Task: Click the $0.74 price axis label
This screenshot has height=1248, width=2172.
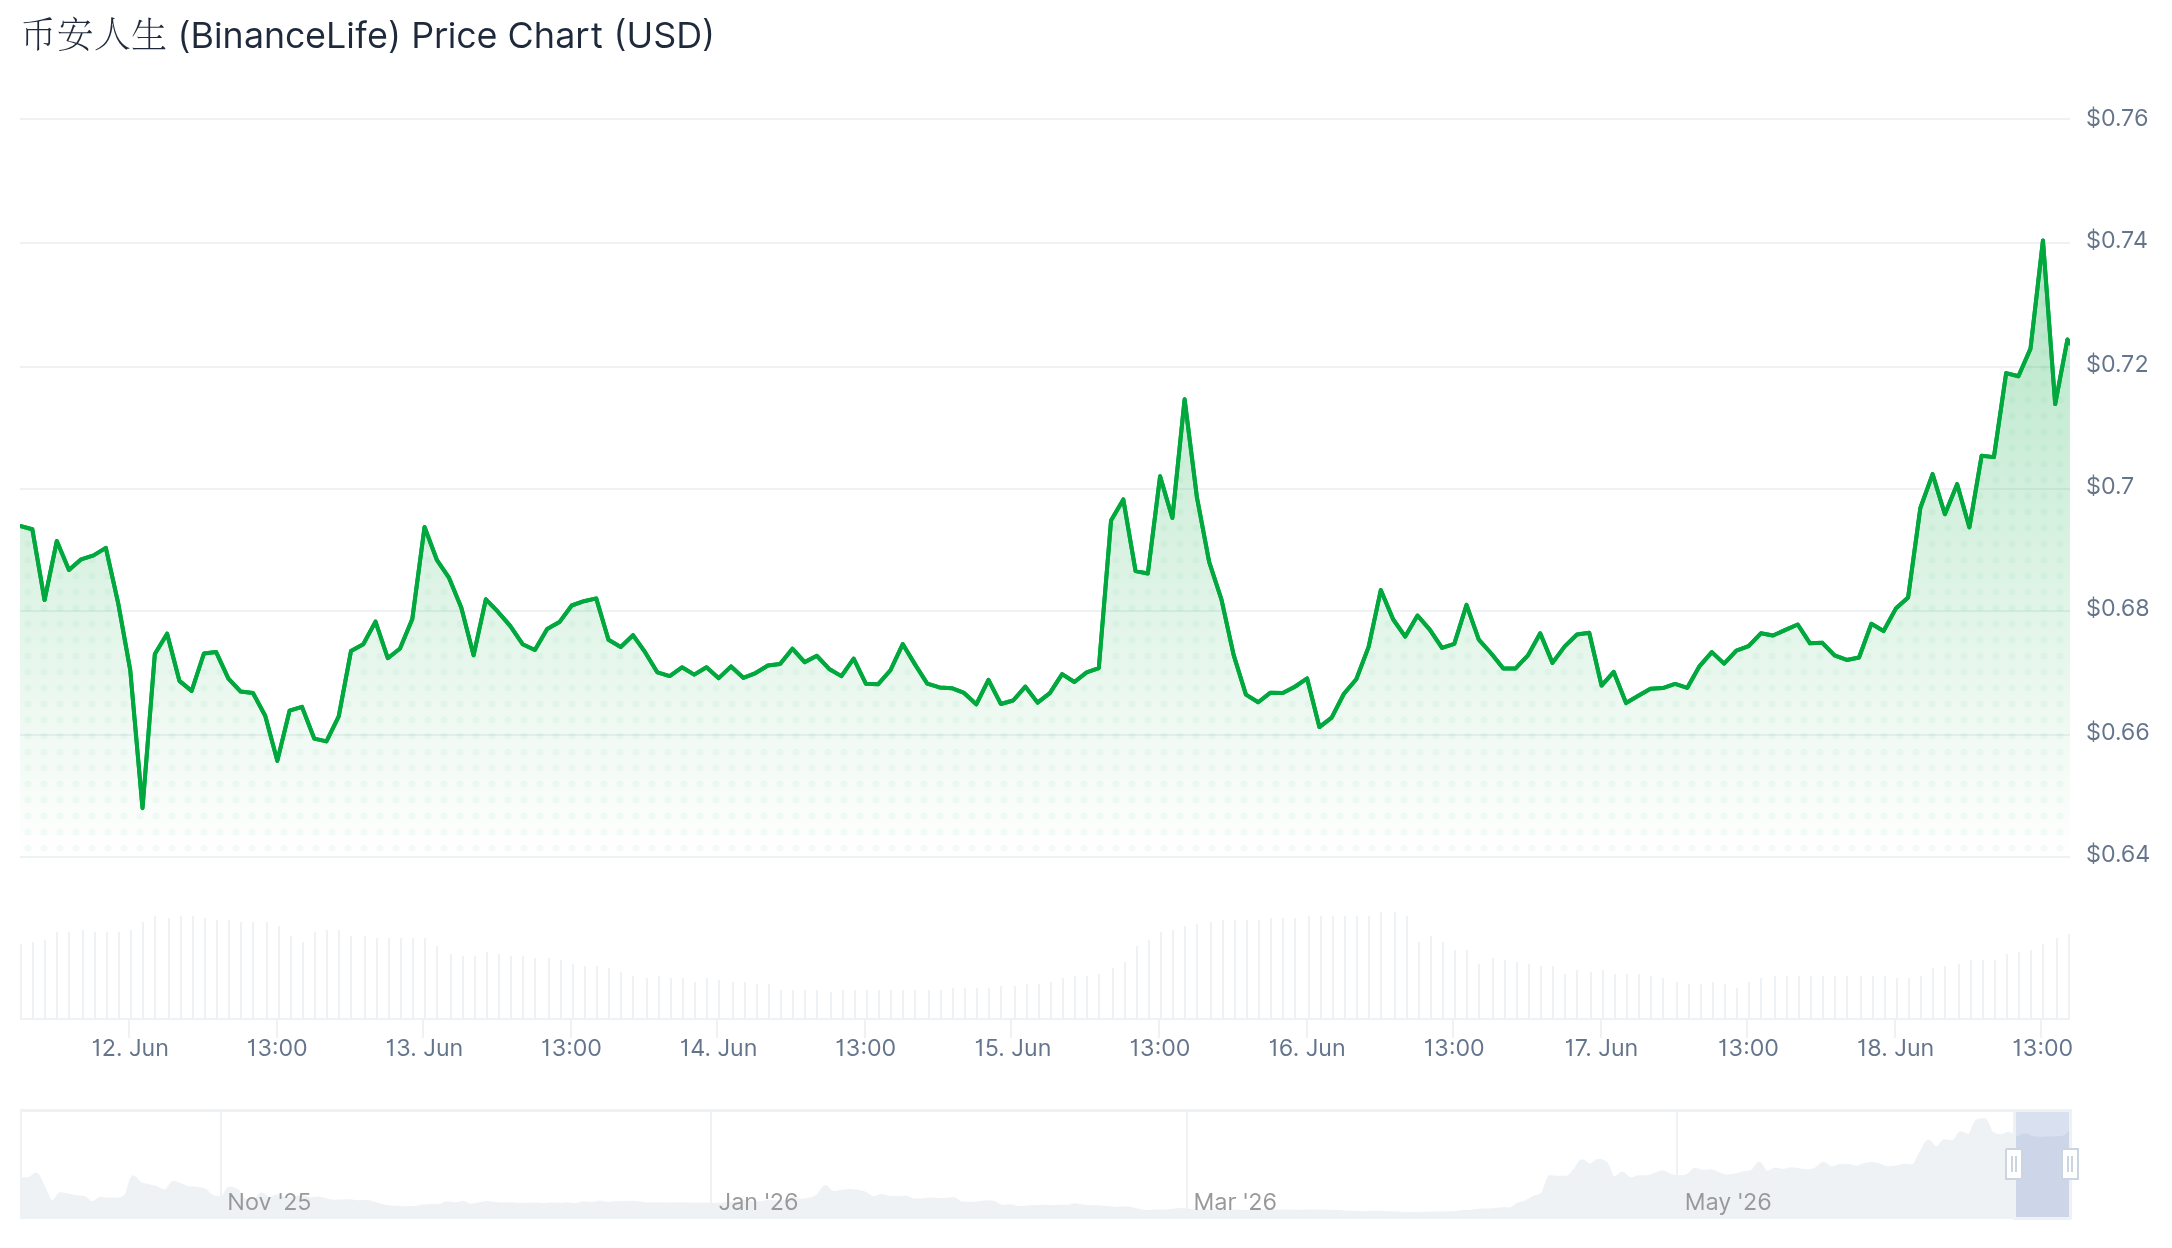Action: pos(2117,240)
